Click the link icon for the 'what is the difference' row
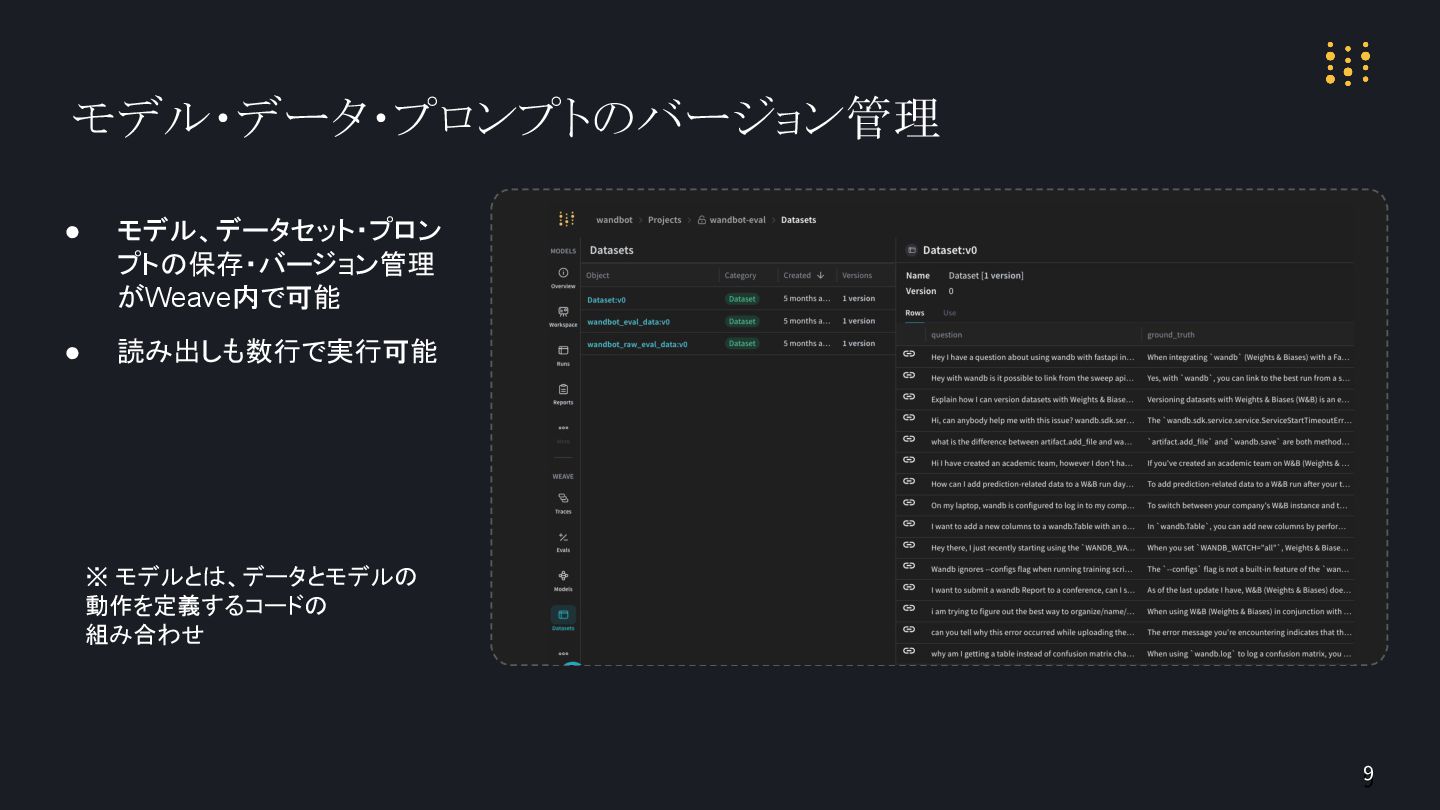The height and width of the screenshot is (810, 1440). coord(909,438)
